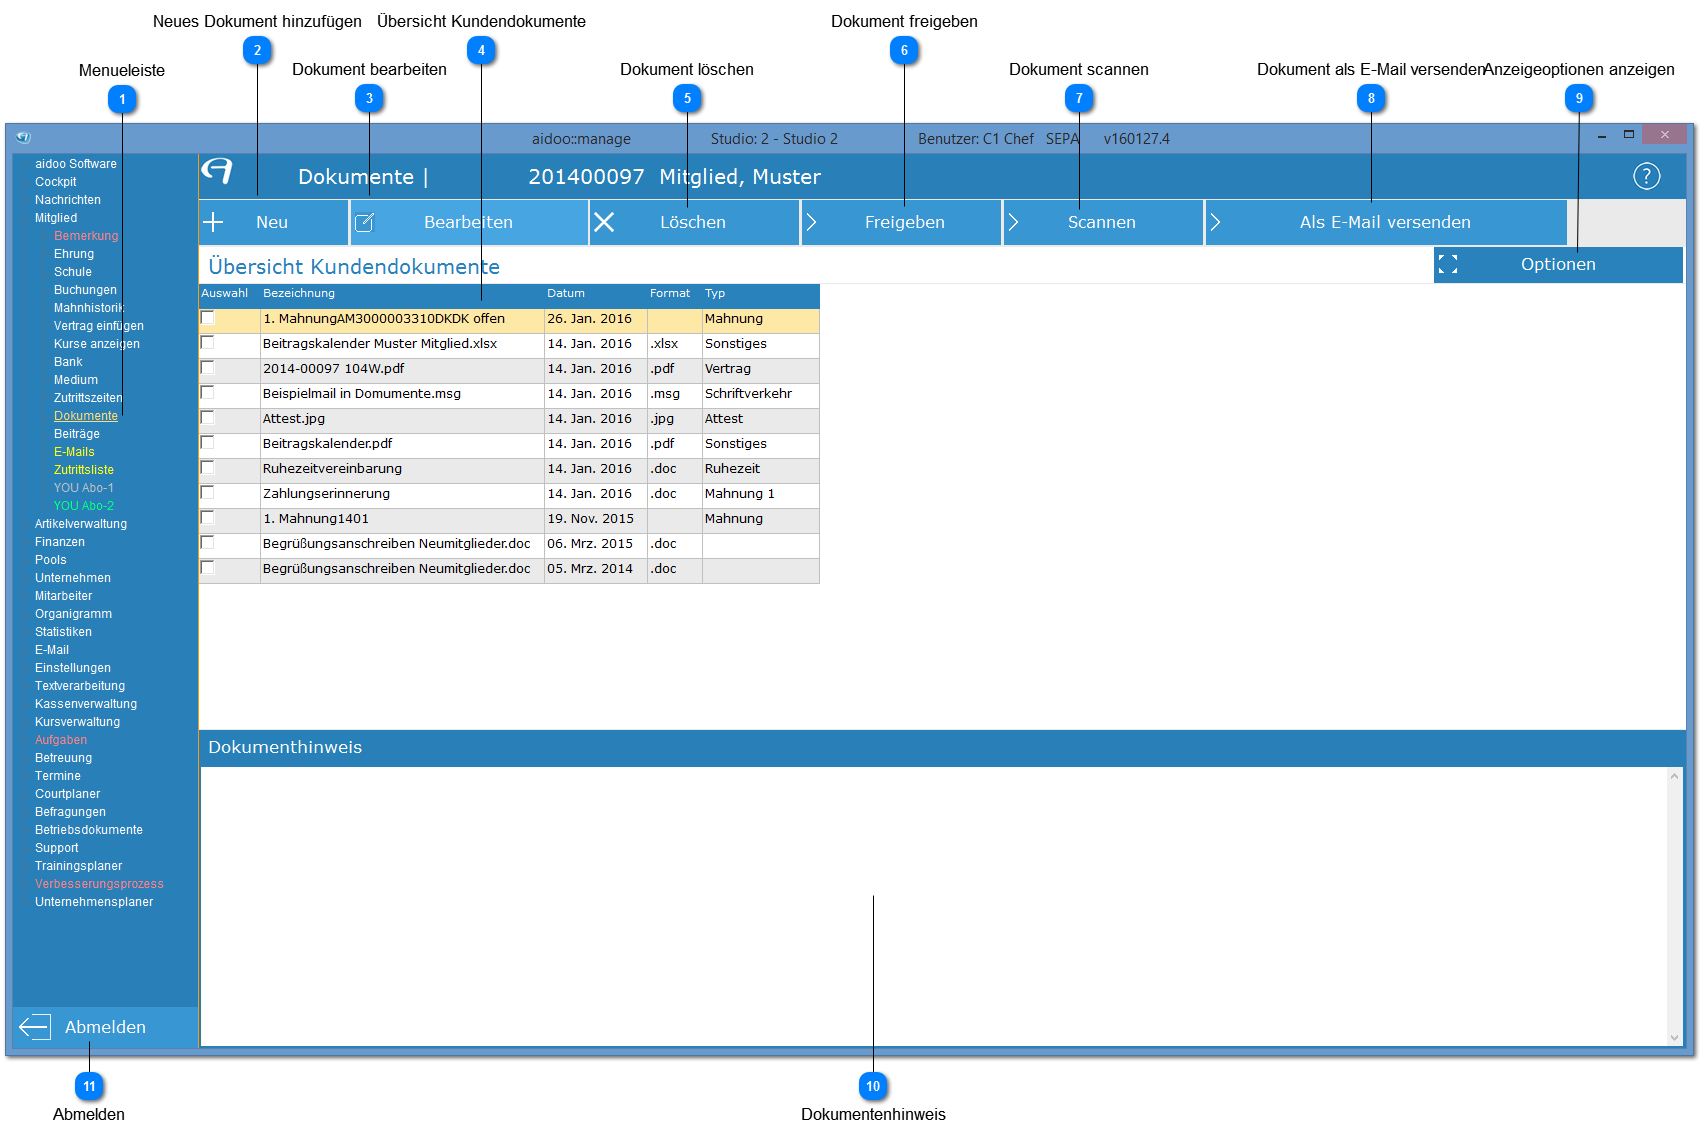Click the Optionen button label

(1558, 264)
